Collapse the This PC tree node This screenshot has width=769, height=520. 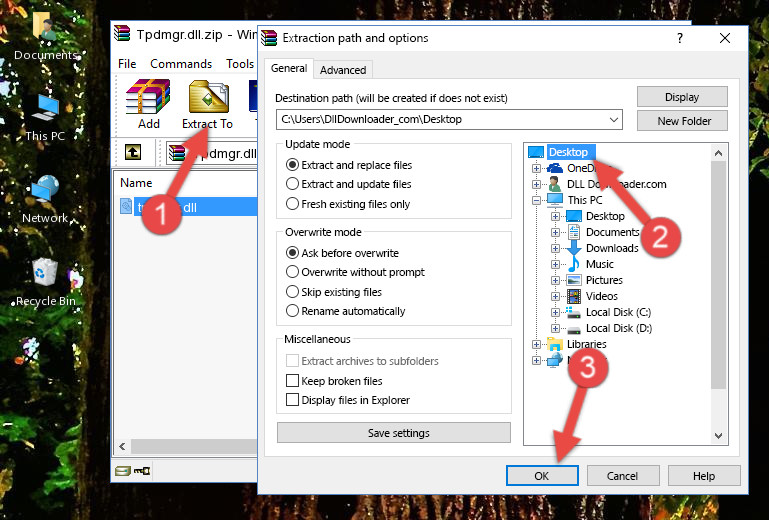(536, 200)
